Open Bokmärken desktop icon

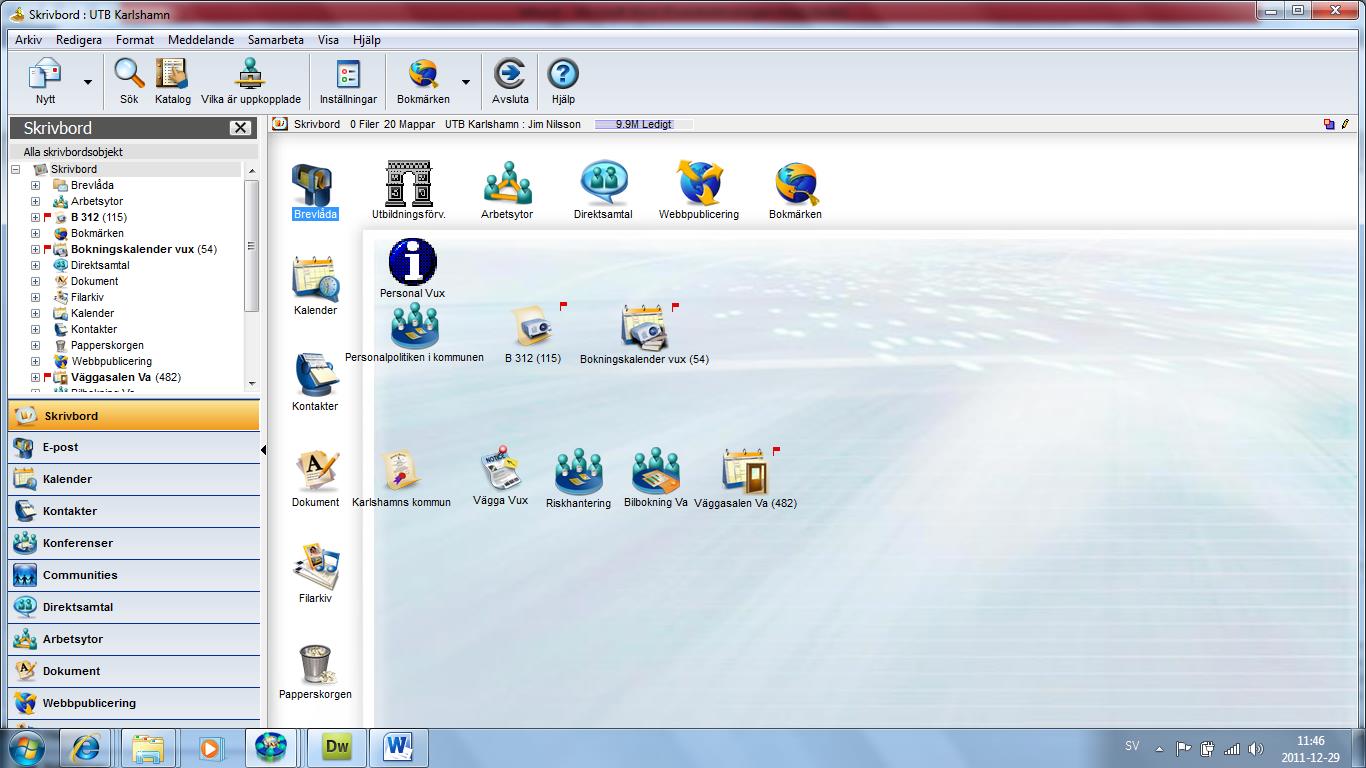click(x=795, y=191)
